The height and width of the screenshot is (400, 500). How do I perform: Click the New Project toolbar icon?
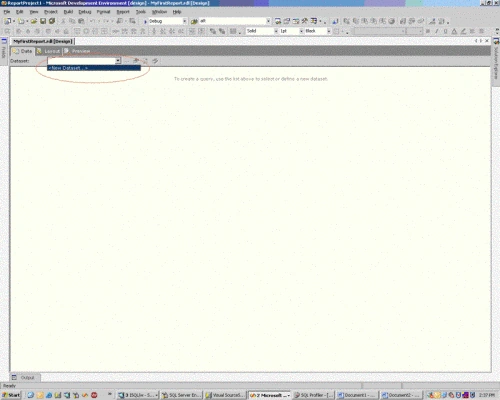click(7, 21)
